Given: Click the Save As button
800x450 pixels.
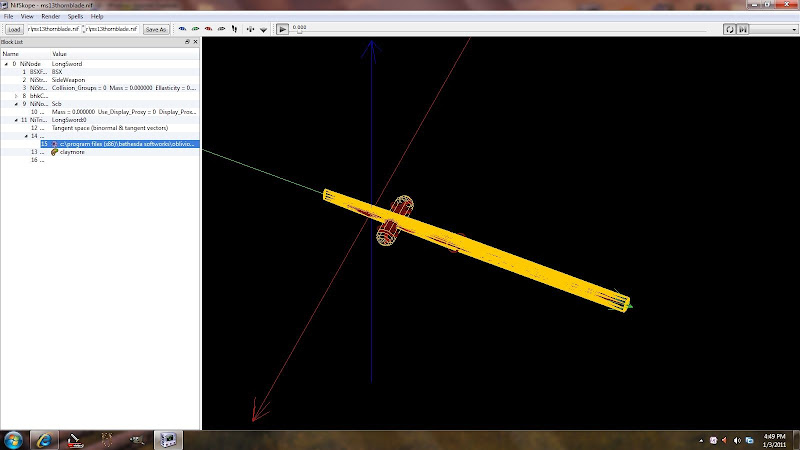Looking at the screenshot, I should tap(156, 30).
